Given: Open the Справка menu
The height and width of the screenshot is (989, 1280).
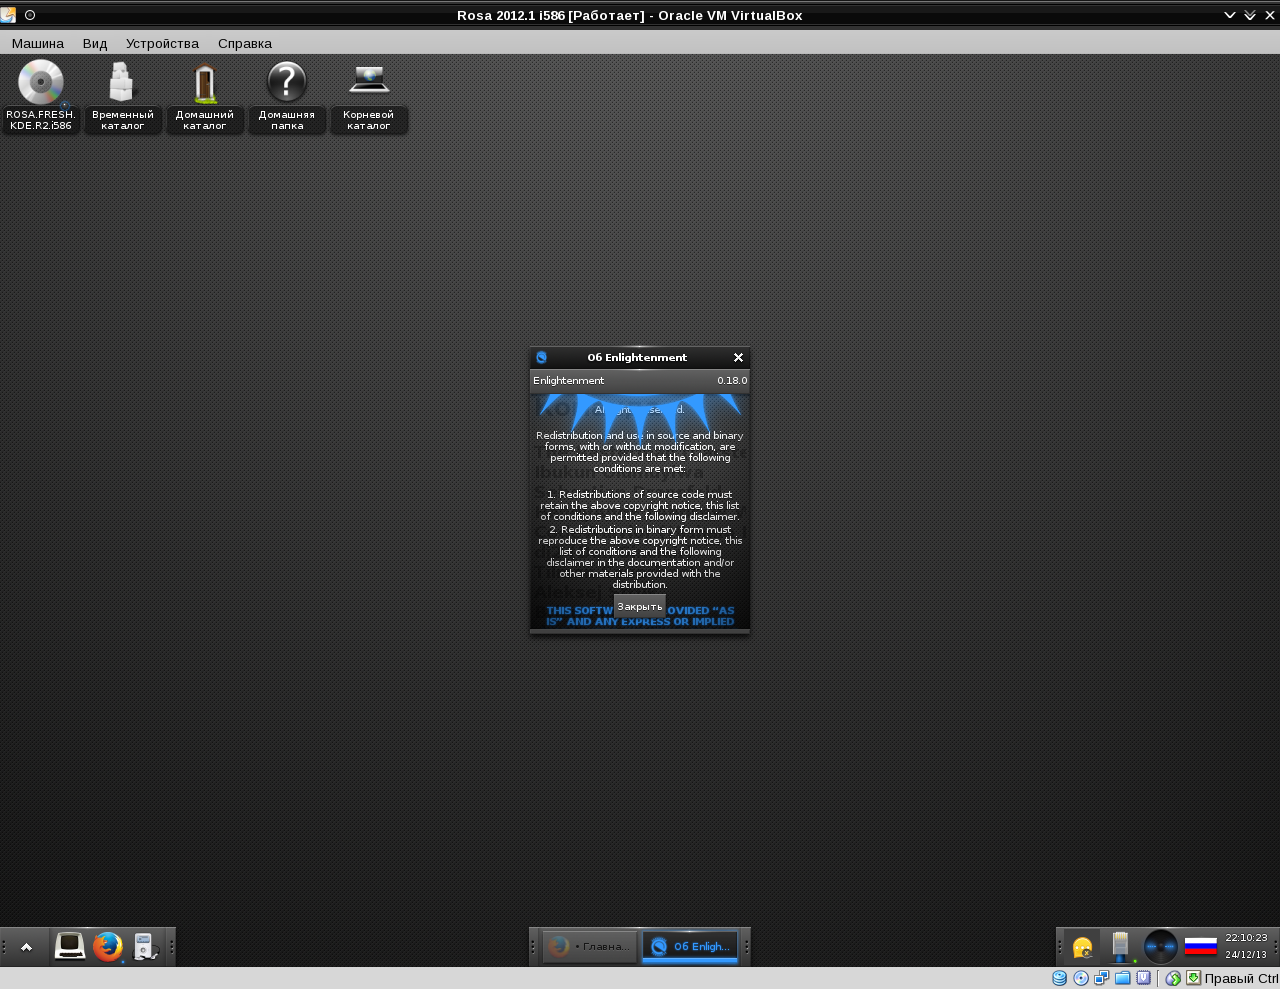Looking at the screenshot, I should pos(245,43).
